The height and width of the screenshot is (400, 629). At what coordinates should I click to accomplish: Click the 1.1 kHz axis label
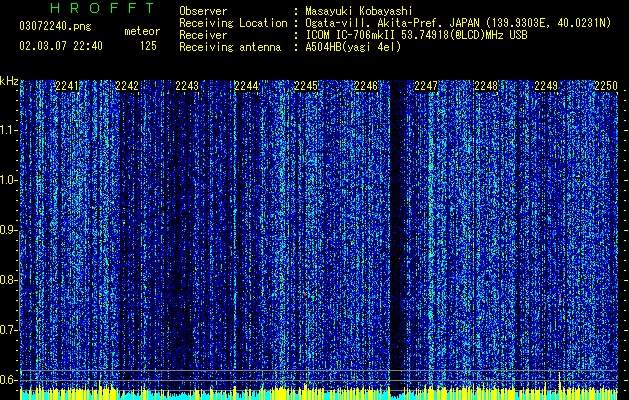point(8,130)
